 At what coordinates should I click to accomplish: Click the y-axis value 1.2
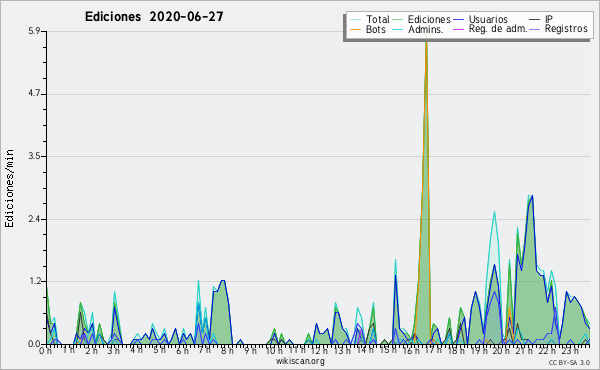click(x=34, y=282)
